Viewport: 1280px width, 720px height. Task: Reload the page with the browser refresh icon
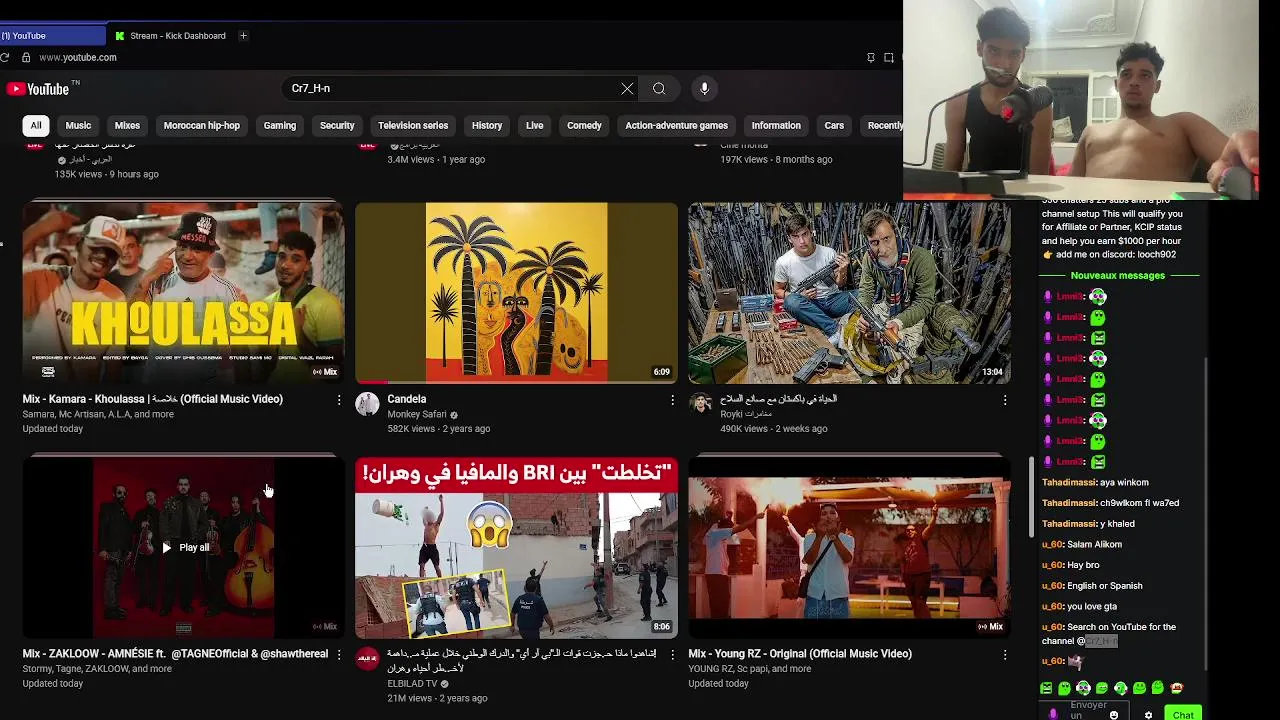coord(5,57)
